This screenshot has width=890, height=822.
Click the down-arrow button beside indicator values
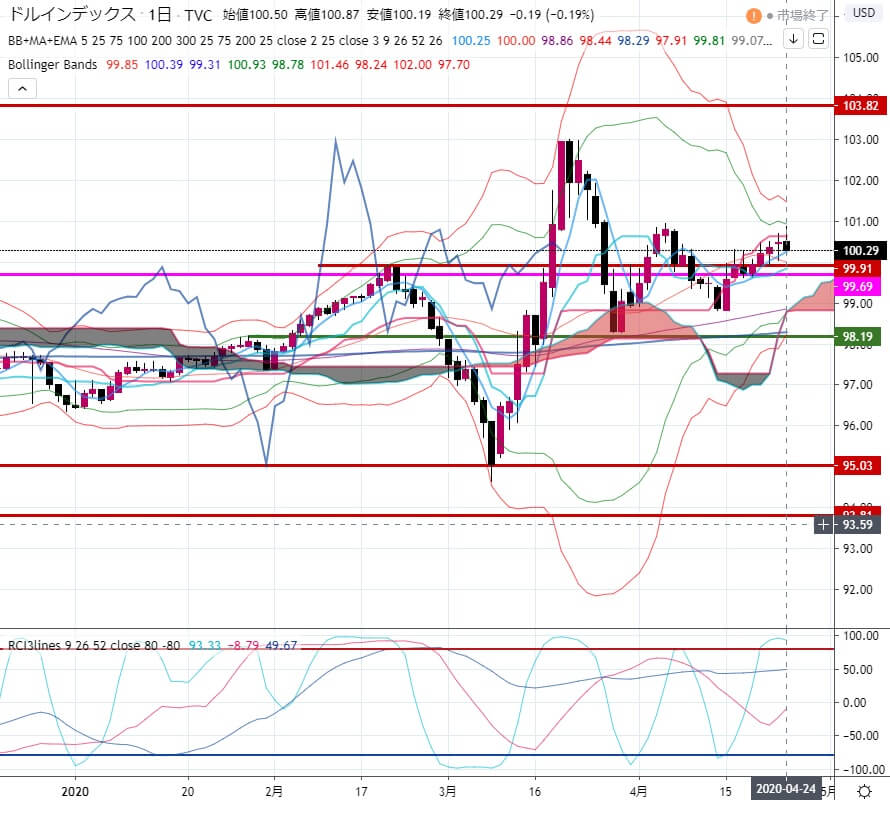point(794,39)
